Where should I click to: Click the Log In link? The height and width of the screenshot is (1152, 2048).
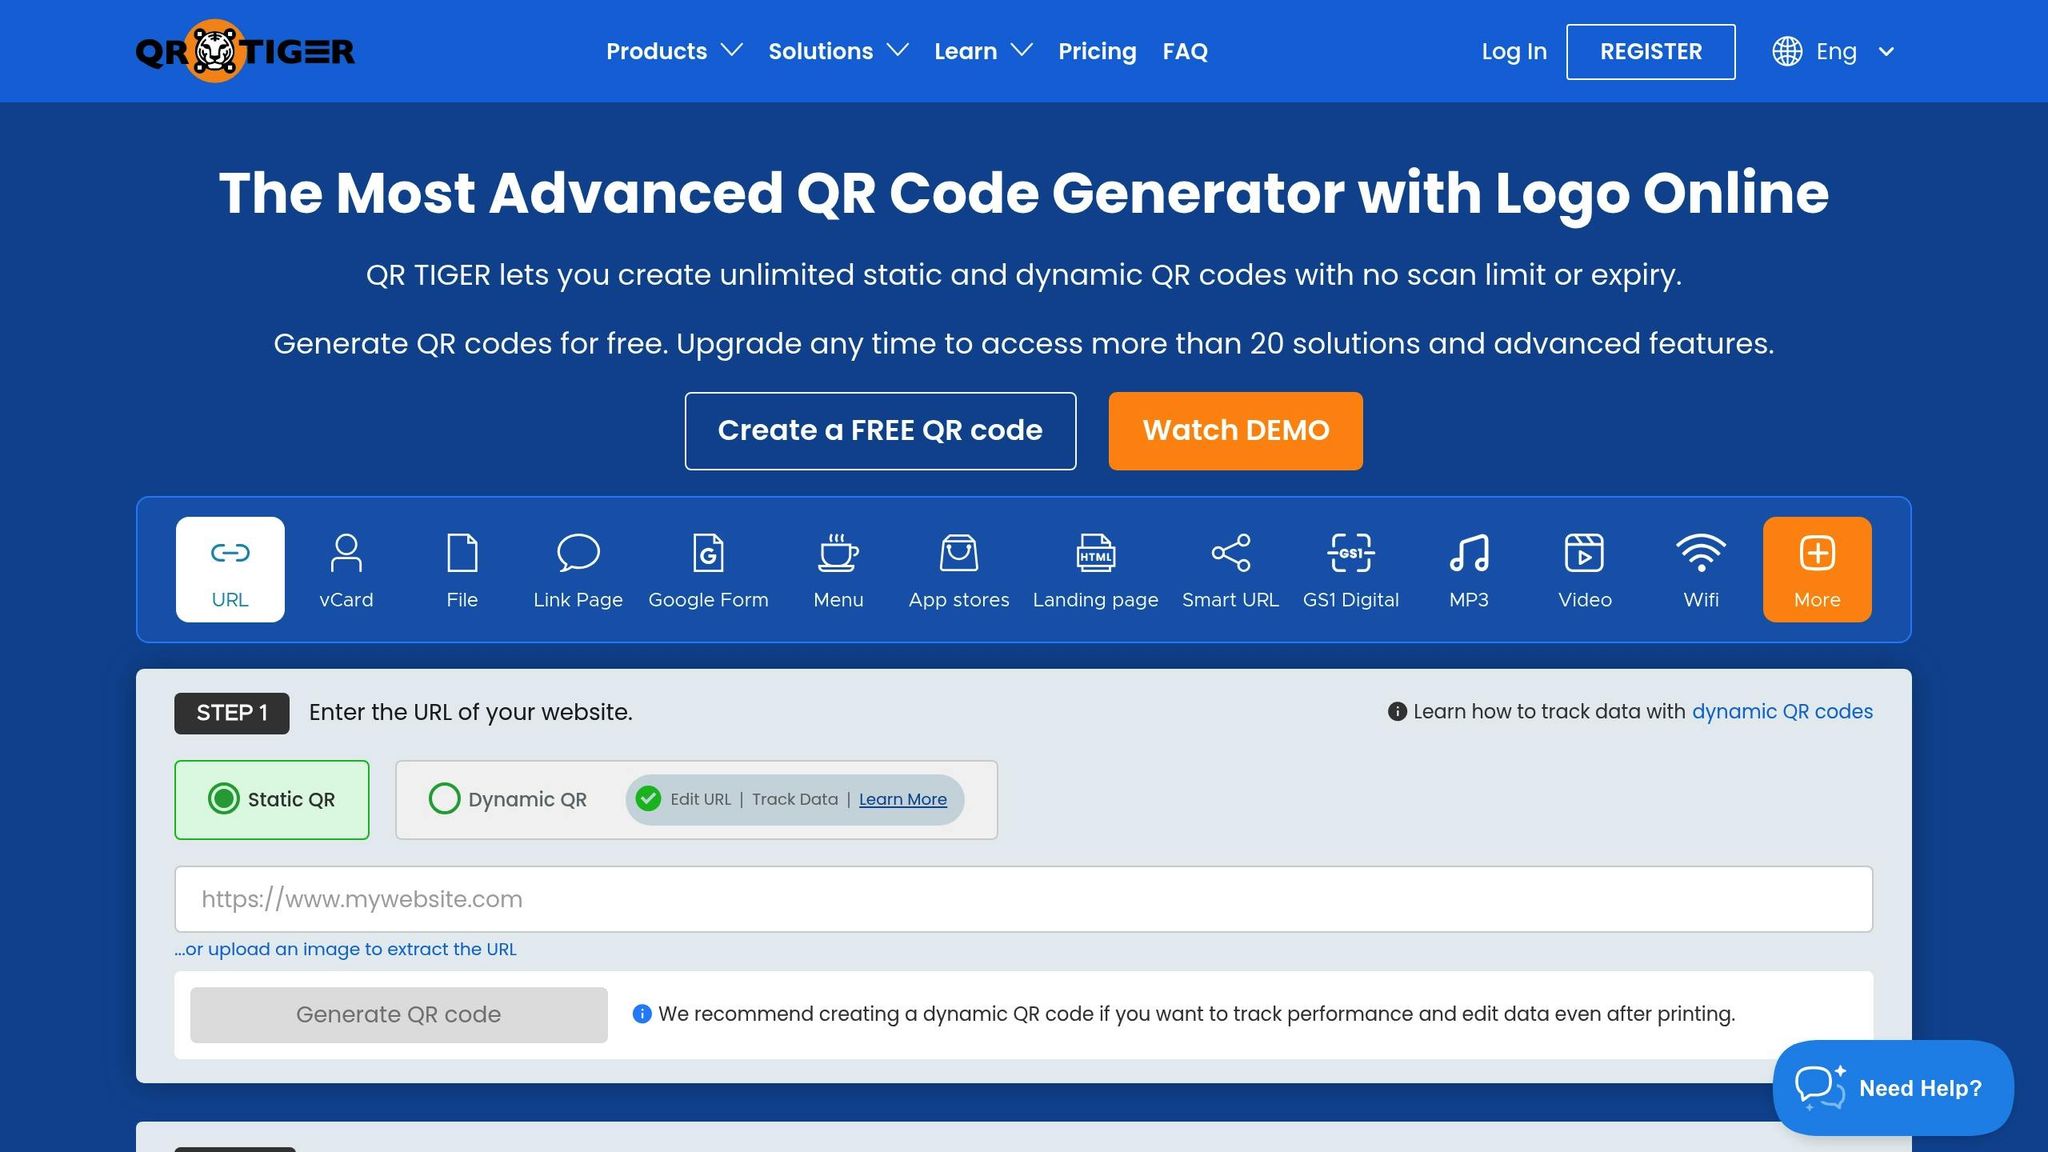1514,51
